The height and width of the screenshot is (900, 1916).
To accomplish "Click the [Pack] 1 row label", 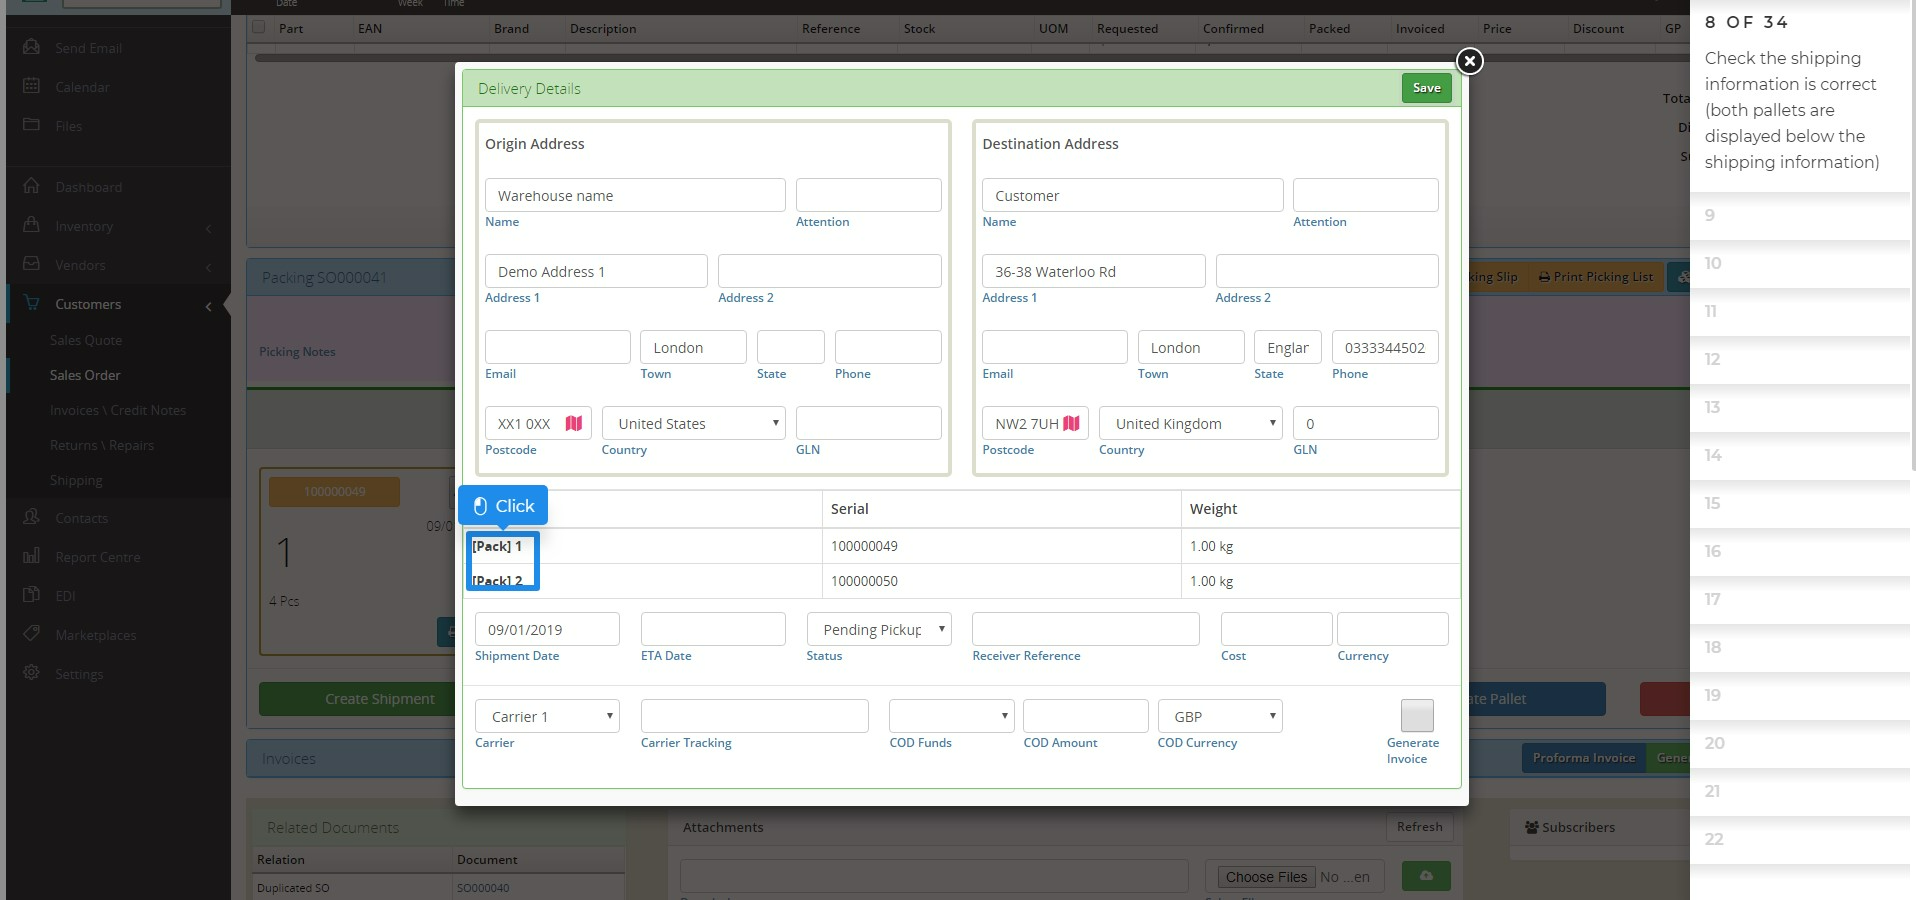I will [x=497, y=546].
